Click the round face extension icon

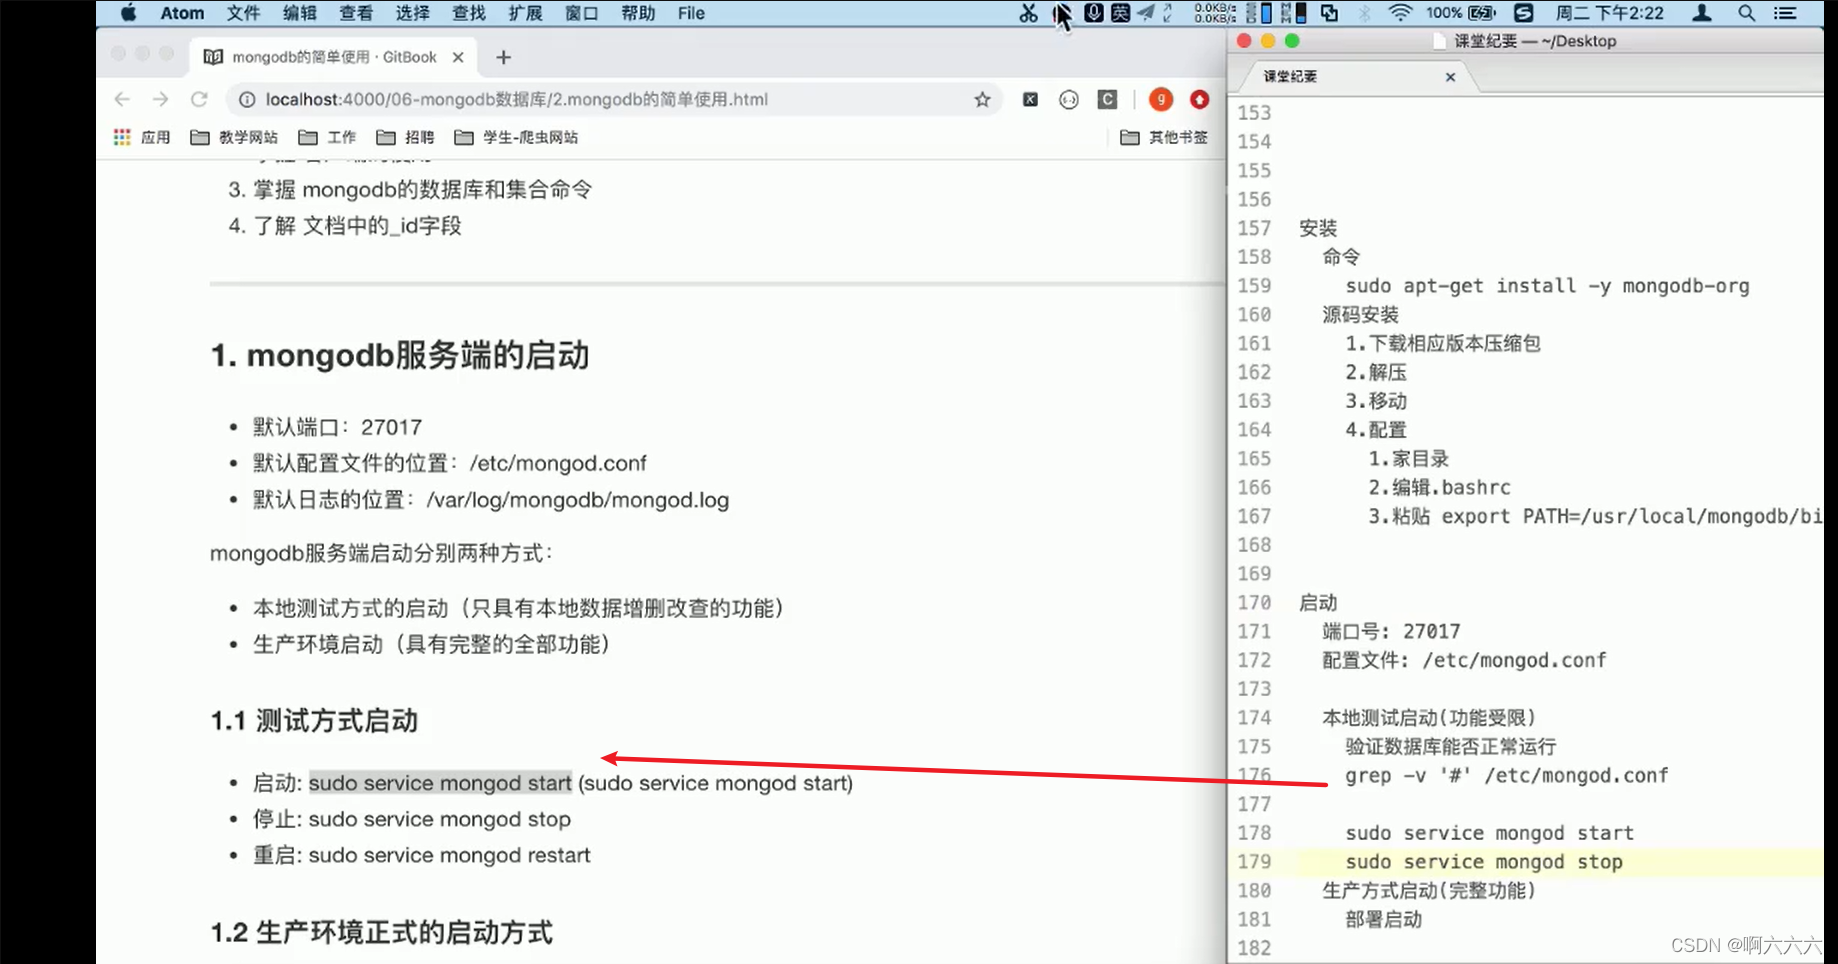click(x=1069, y=99)
